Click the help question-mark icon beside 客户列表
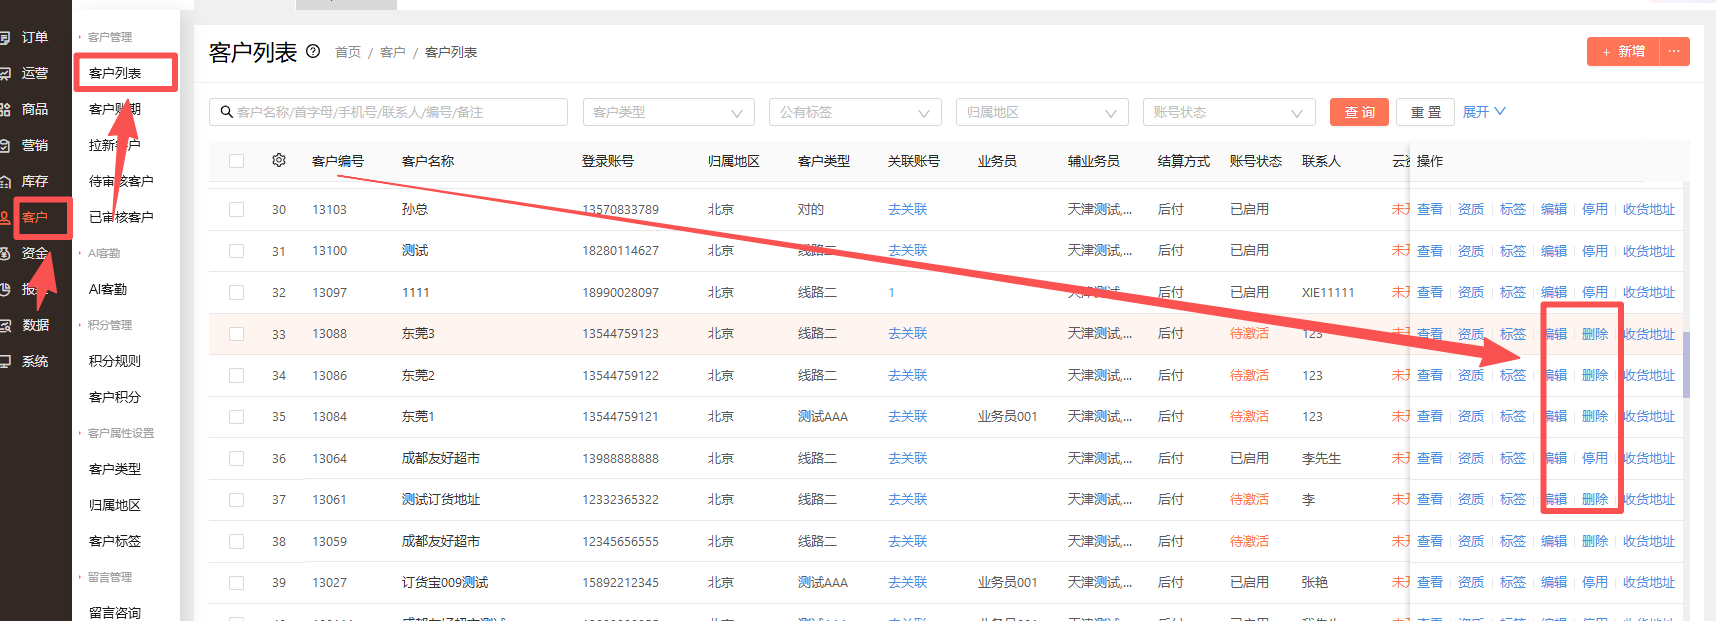 click(x=313, y=51)
